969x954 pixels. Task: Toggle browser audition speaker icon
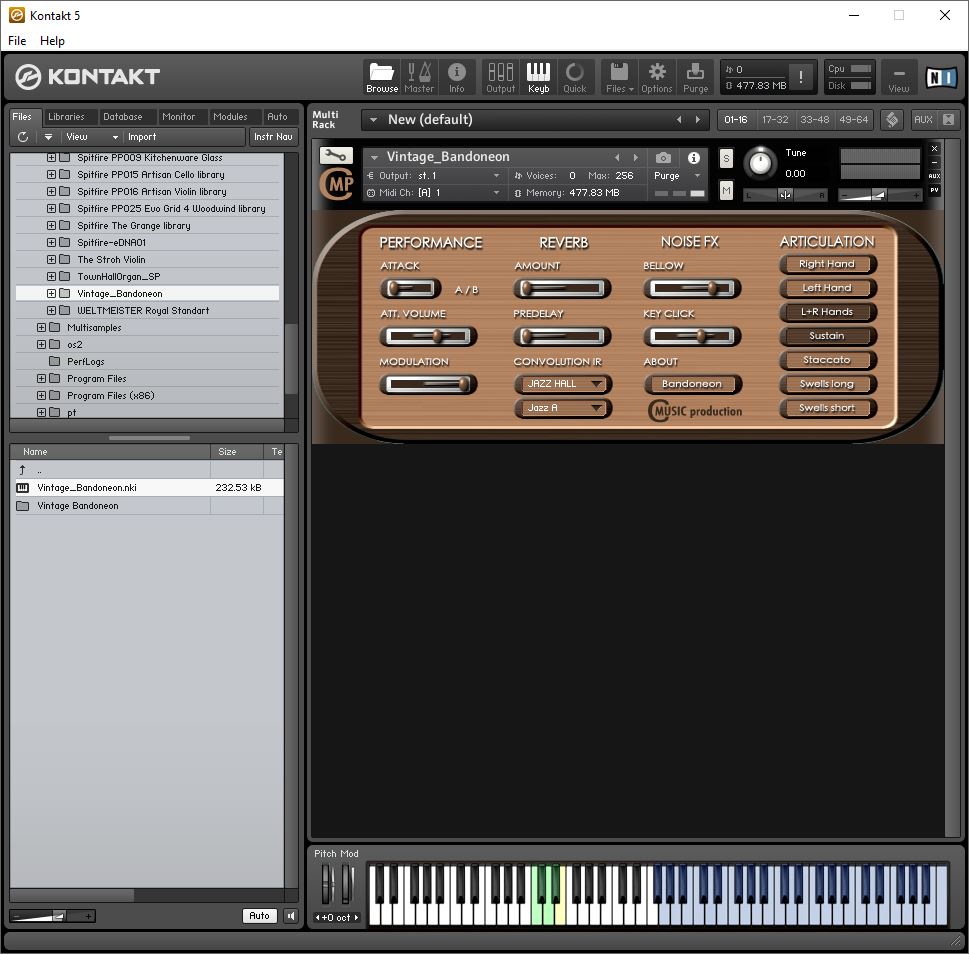[290, 916]
